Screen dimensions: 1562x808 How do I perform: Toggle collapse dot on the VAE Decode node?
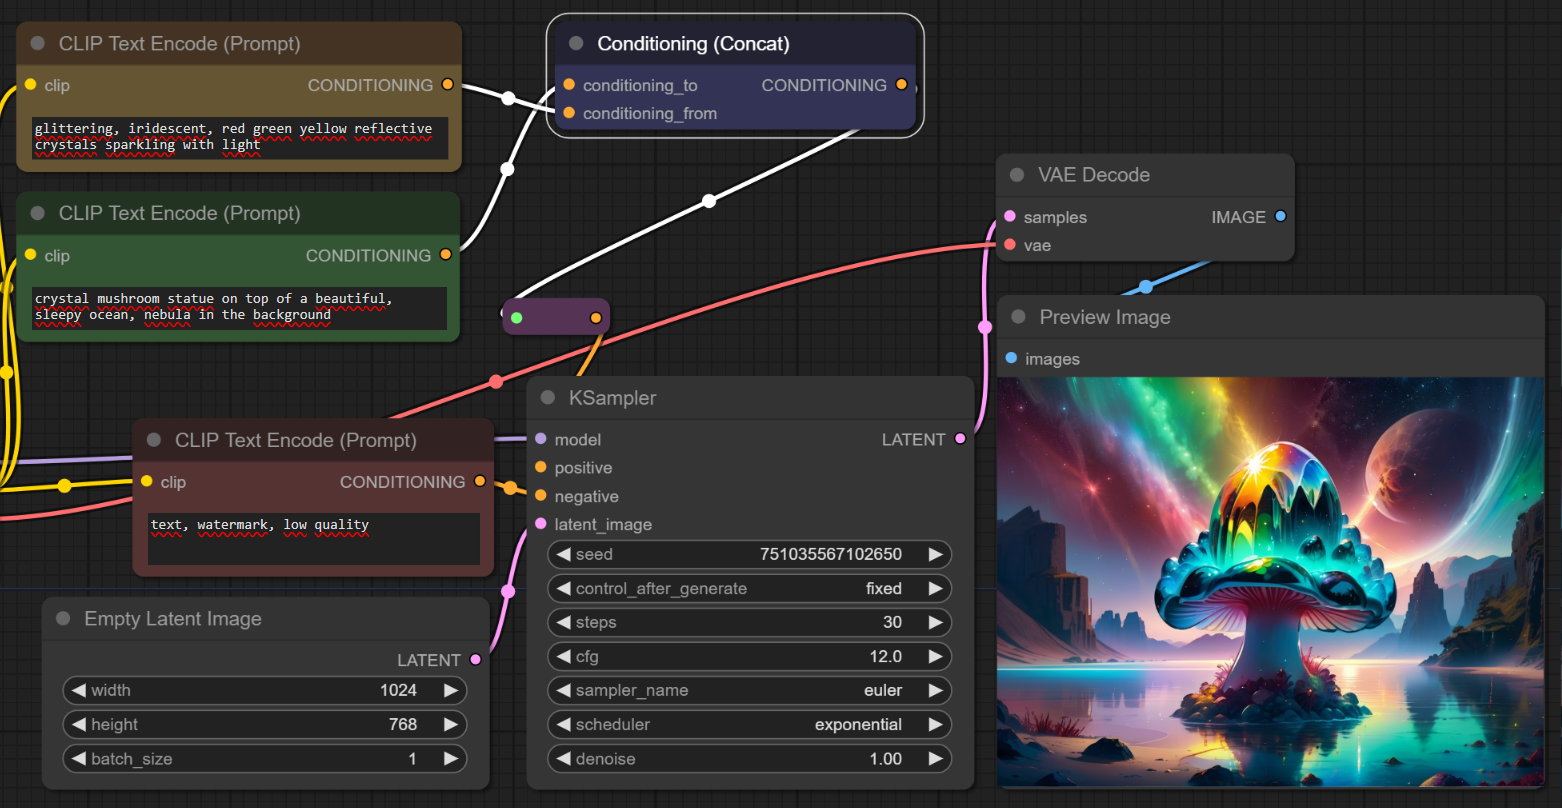click(1017, 175)
